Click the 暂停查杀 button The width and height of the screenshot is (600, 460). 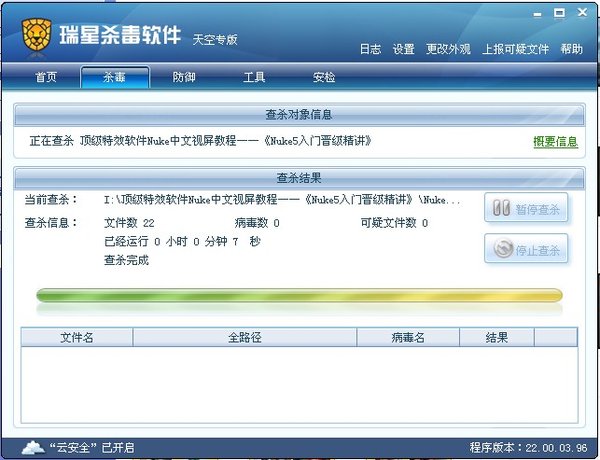point(526,208)
